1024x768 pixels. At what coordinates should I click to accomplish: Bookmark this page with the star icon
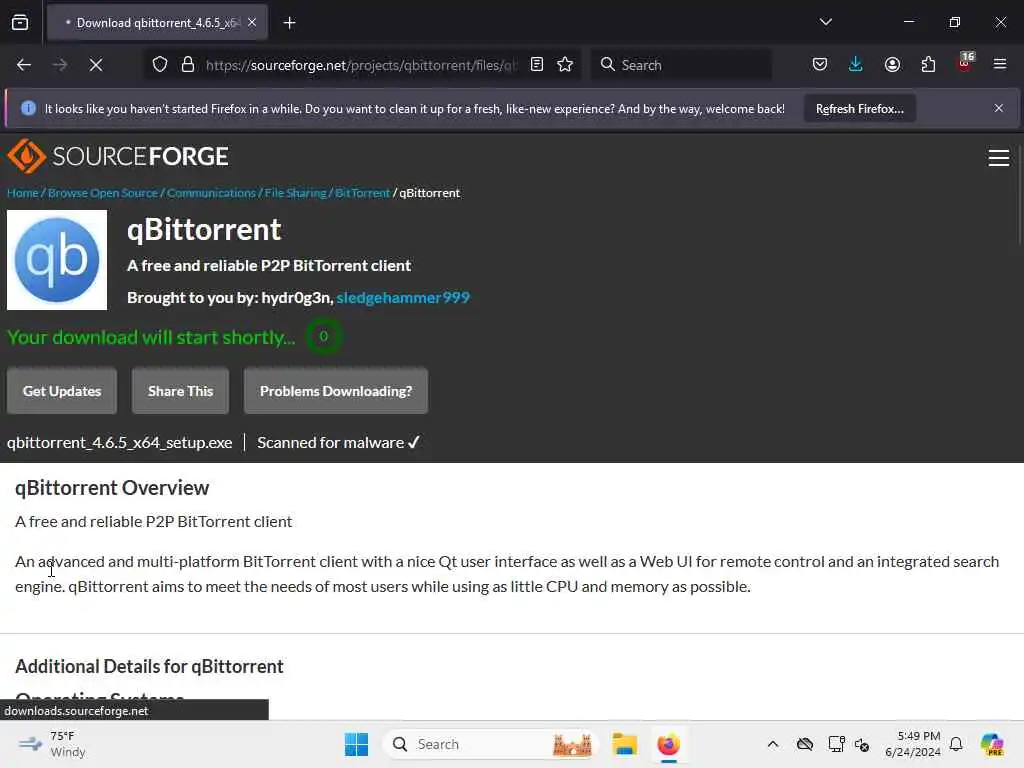coord(565,64)
